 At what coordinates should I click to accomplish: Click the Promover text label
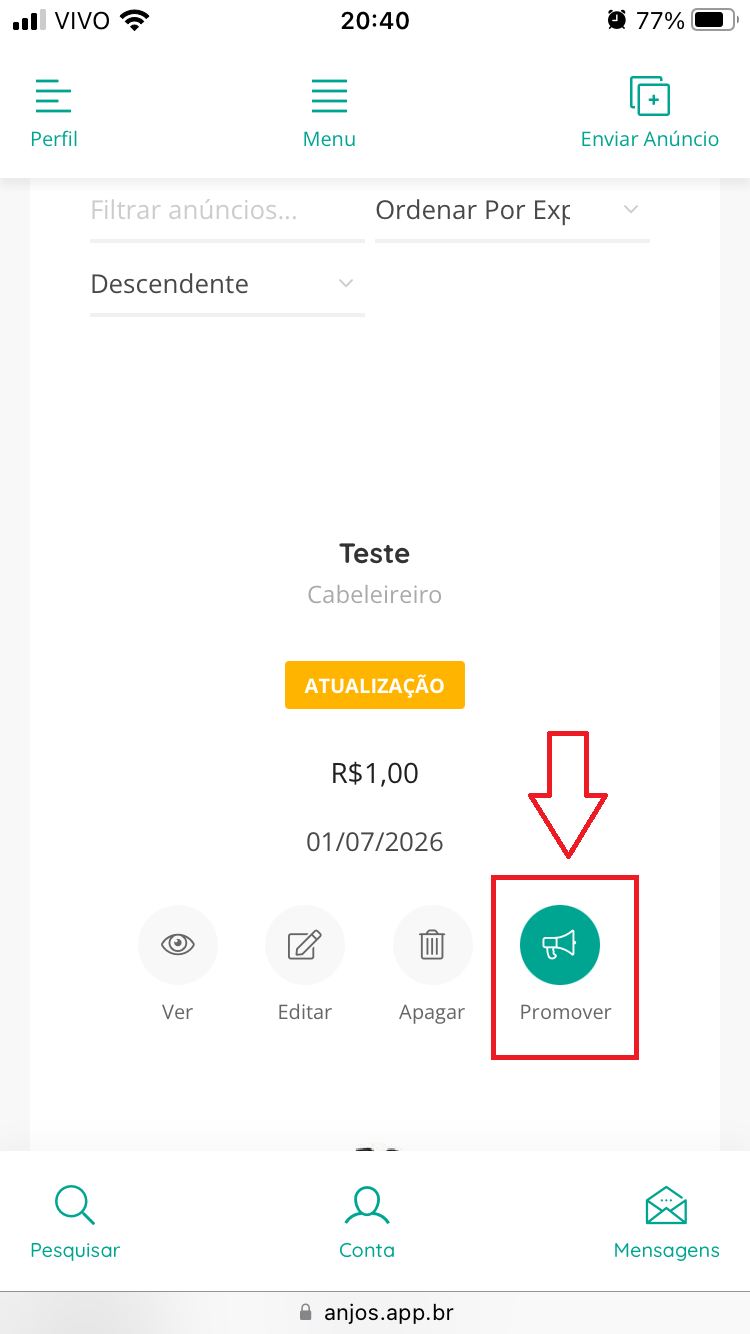pyautogui.click(x=565, y=1012)
